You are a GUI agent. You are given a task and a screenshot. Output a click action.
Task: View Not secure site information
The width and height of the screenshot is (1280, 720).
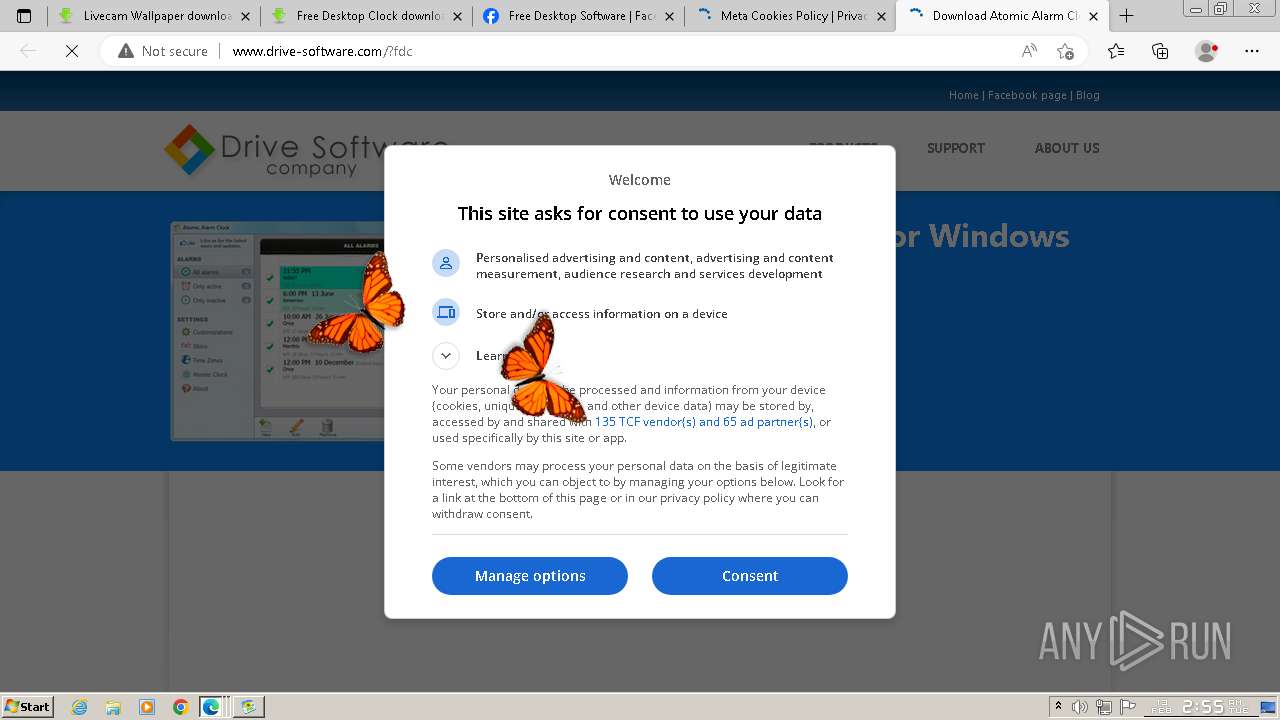[x=163, y=51]
